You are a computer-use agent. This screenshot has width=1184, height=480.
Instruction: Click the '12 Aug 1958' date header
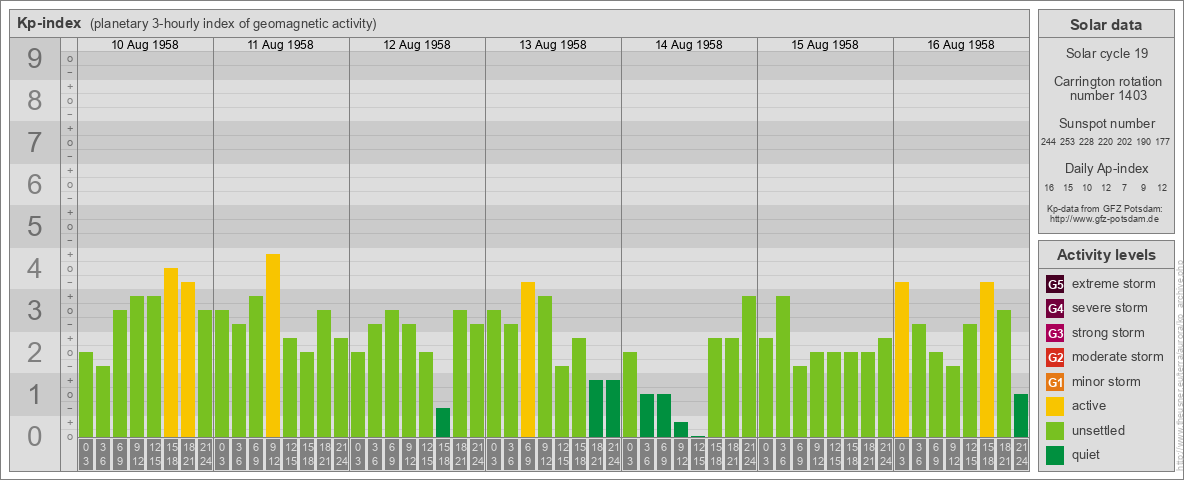(417, 45)
